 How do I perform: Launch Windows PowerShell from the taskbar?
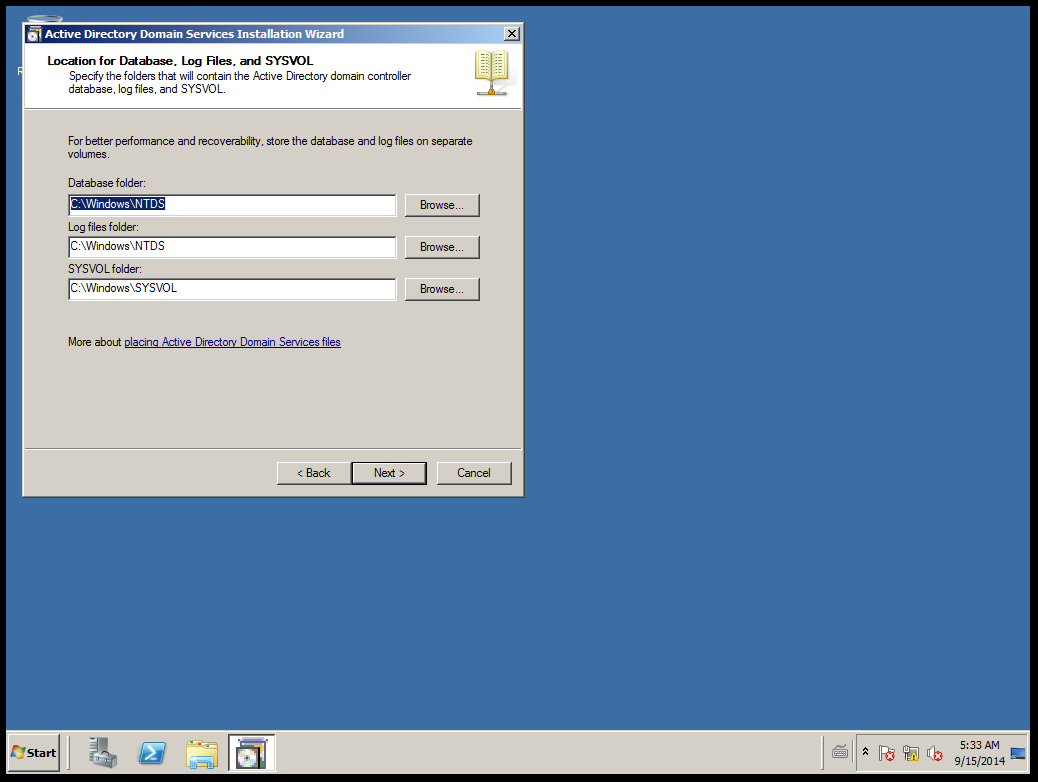[x=152, y=753]
